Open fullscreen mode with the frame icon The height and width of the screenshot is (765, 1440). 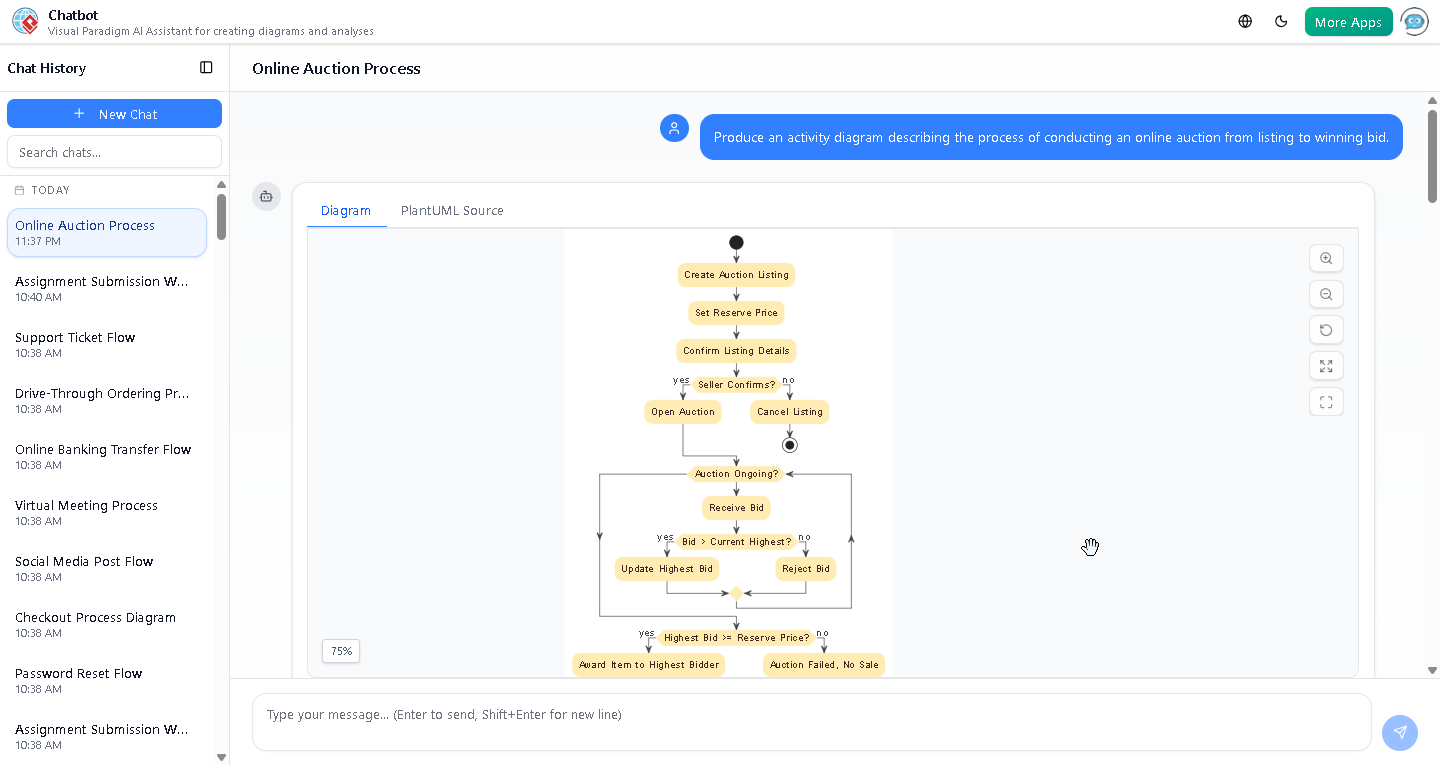coord(1326,401)
